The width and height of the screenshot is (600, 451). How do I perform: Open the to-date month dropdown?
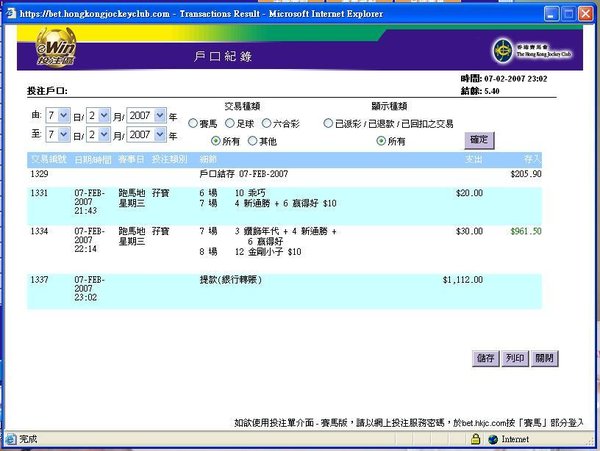(98, 134)
